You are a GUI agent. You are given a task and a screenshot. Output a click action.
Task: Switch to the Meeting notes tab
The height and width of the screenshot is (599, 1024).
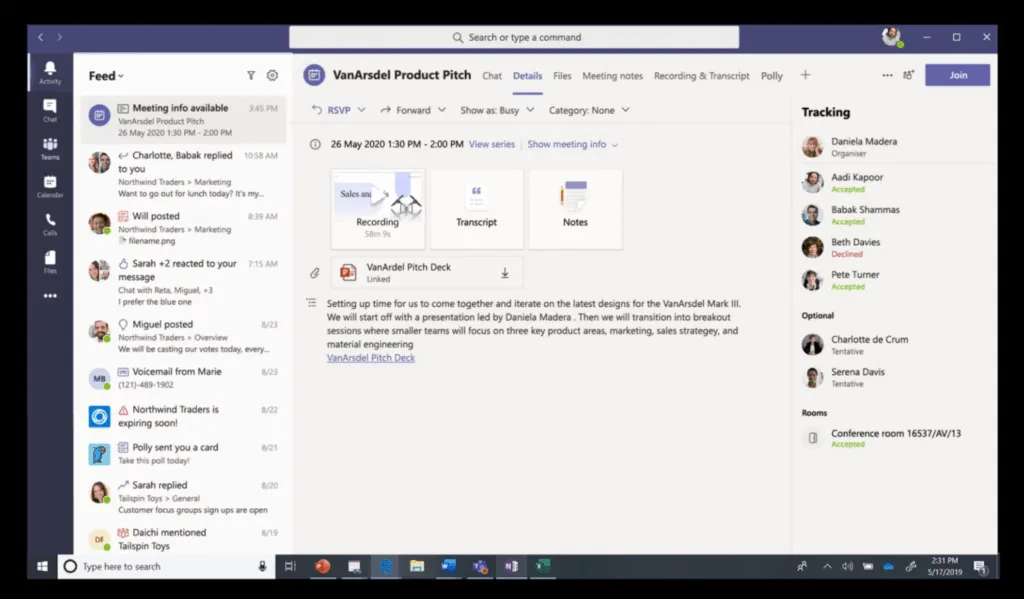coord(613,75)
